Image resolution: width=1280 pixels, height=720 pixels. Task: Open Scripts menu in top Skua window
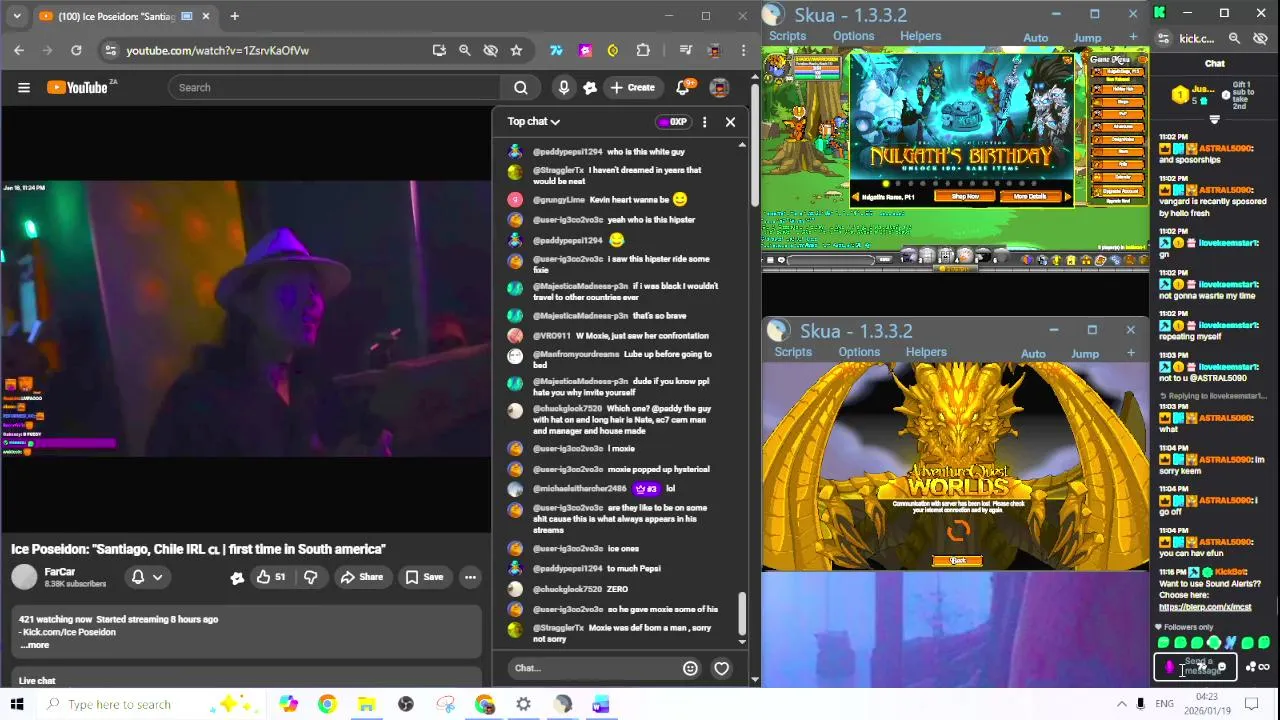[x=787, y=36]
